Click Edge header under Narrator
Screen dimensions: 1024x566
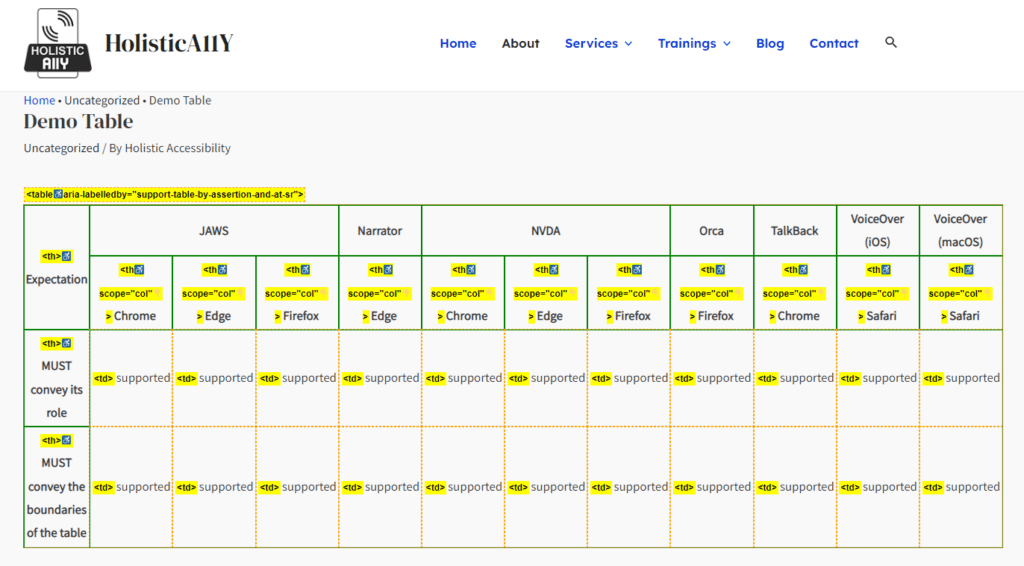[380, 292]
